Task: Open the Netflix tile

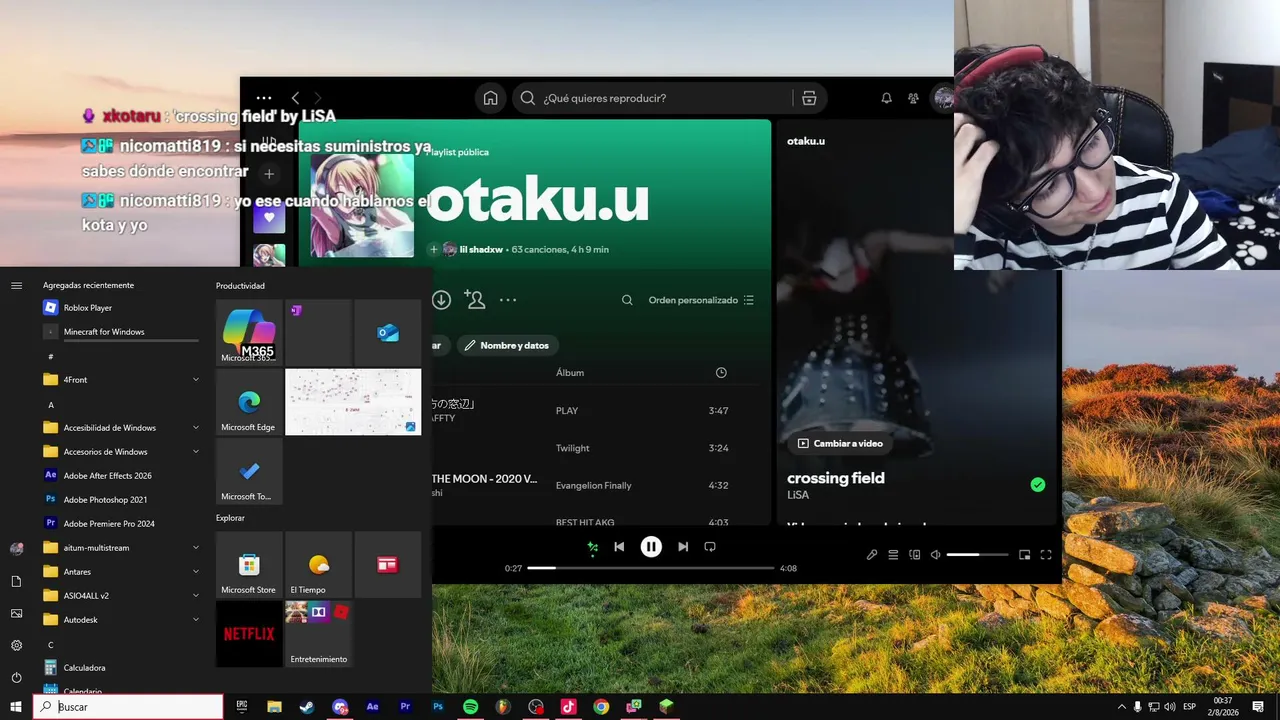Action: click(x=249, y=634)
